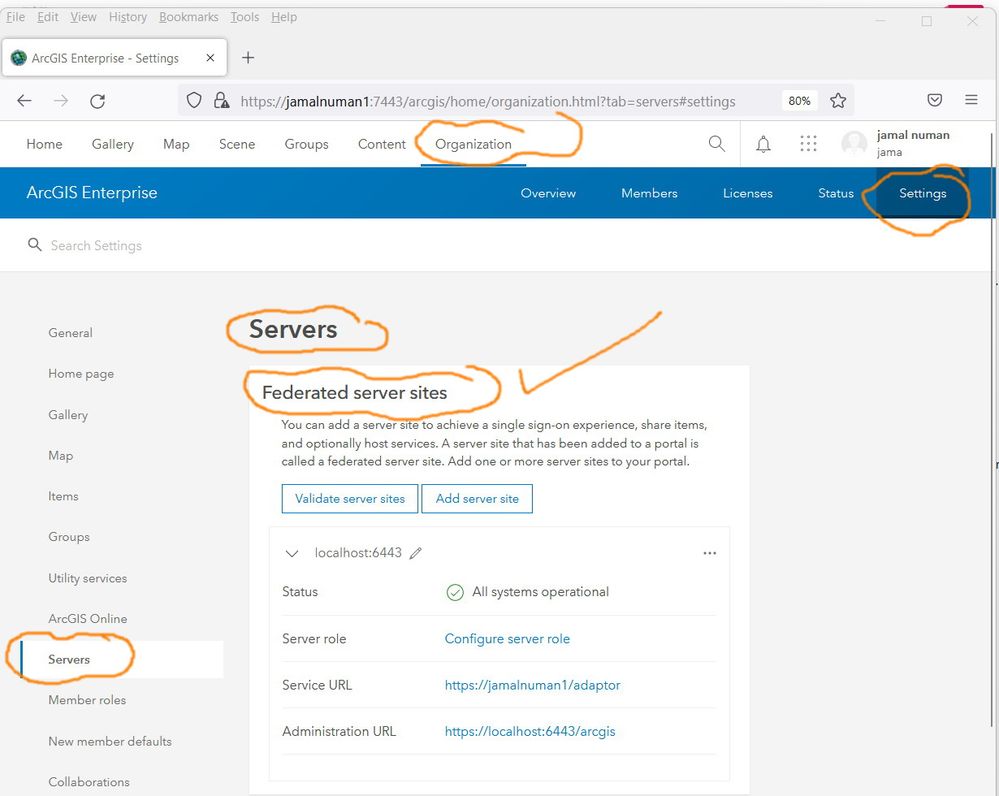Collapse the localhost:6443 server details

[292, 553]
